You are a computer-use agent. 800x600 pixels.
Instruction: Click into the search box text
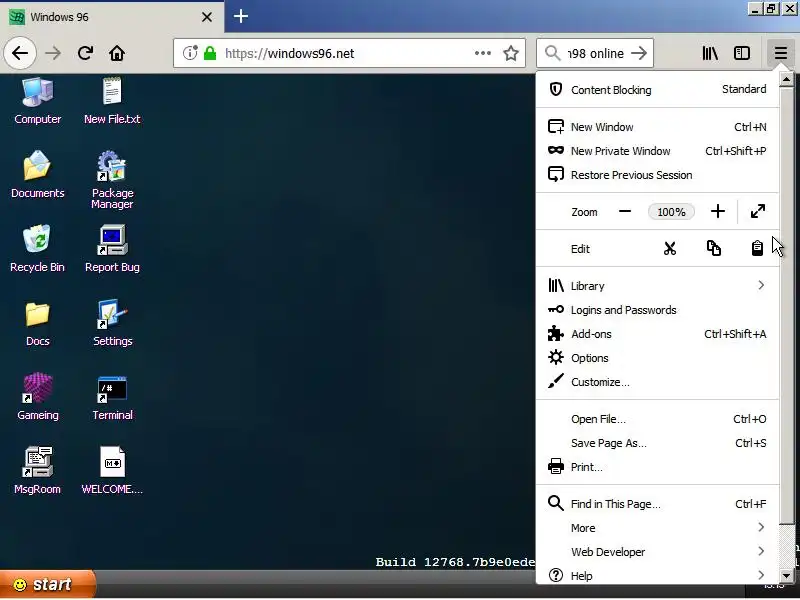pyautogui.click(x=595, y=54)
